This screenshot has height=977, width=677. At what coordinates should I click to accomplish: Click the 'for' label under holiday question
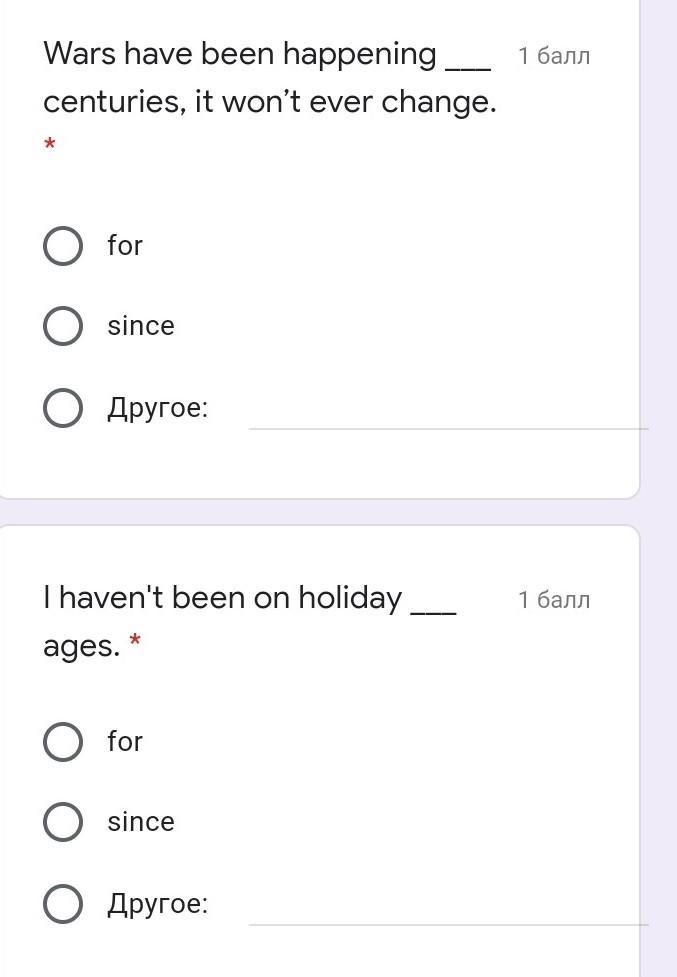(125, 741)
